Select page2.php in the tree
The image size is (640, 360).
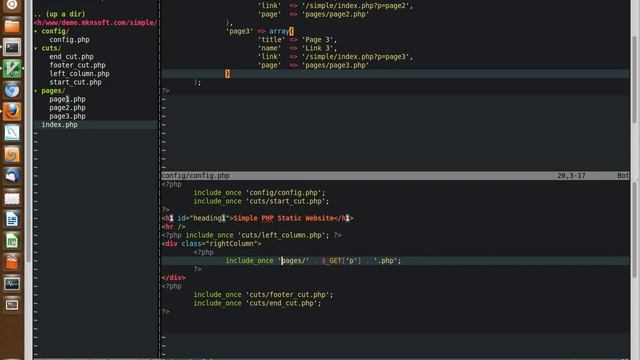67,108
